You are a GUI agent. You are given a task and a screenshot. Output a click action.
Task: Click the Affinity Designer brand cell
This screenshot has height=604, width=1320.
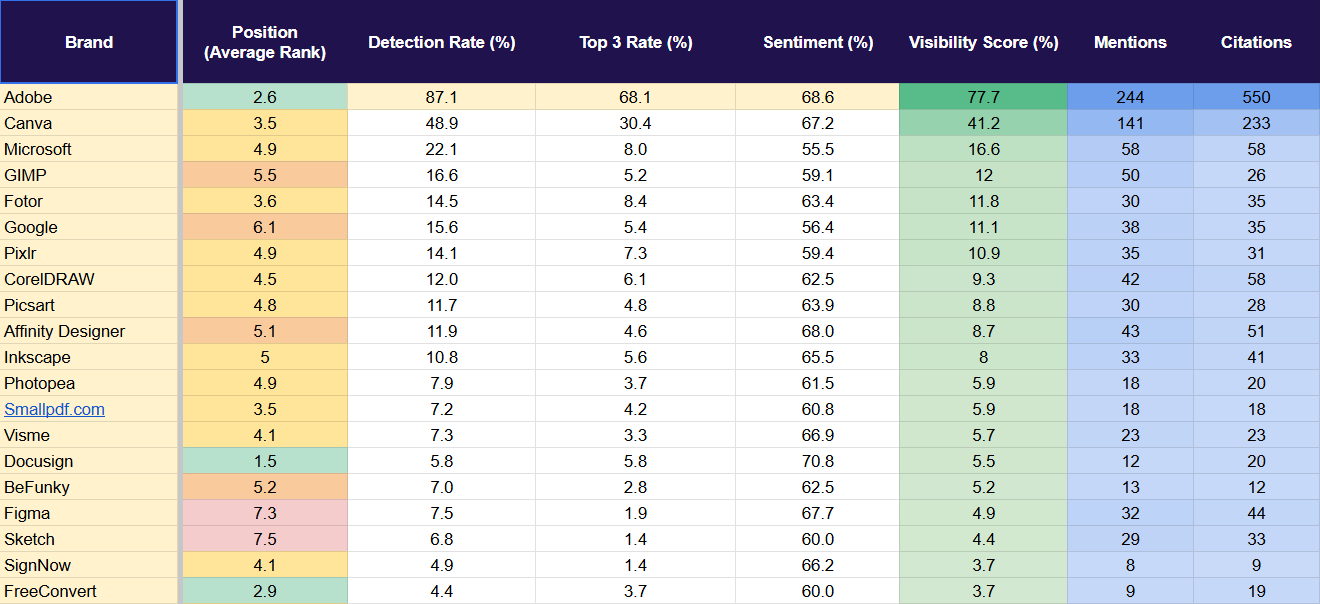pyautogui.click(x=89, y=331)
